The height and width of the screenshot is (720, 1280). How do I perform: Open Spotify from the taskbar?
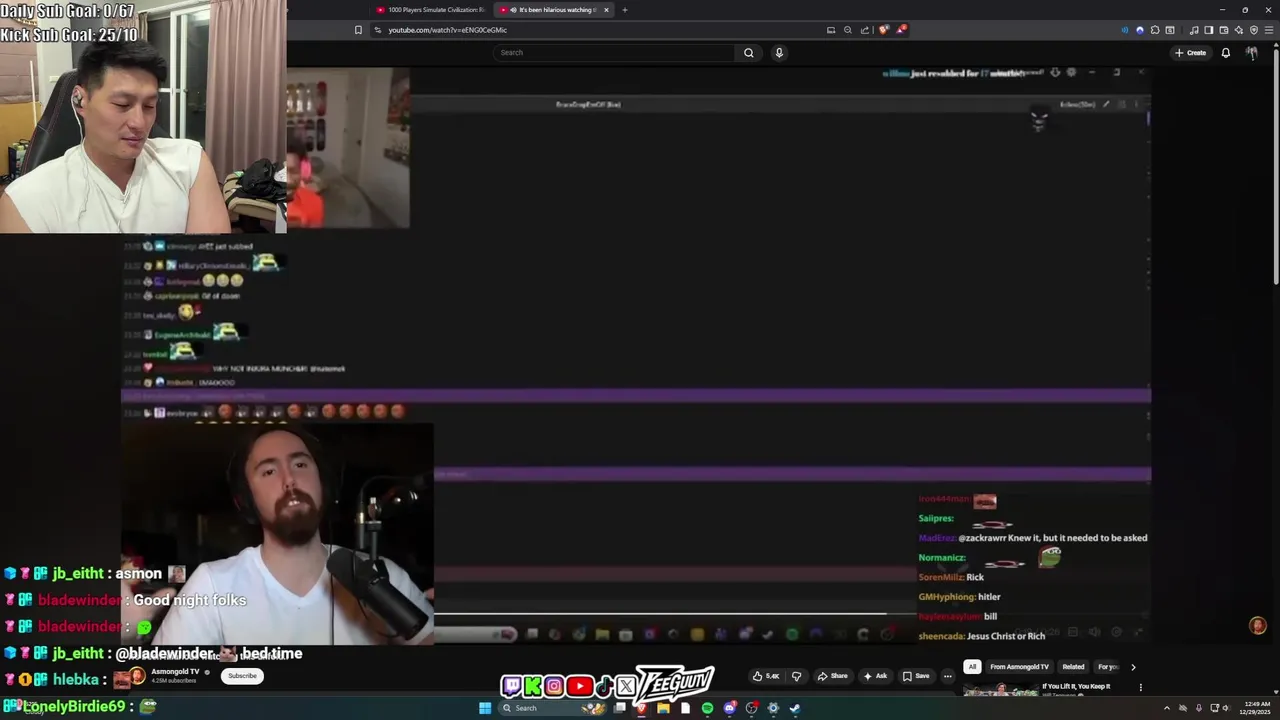707,708
